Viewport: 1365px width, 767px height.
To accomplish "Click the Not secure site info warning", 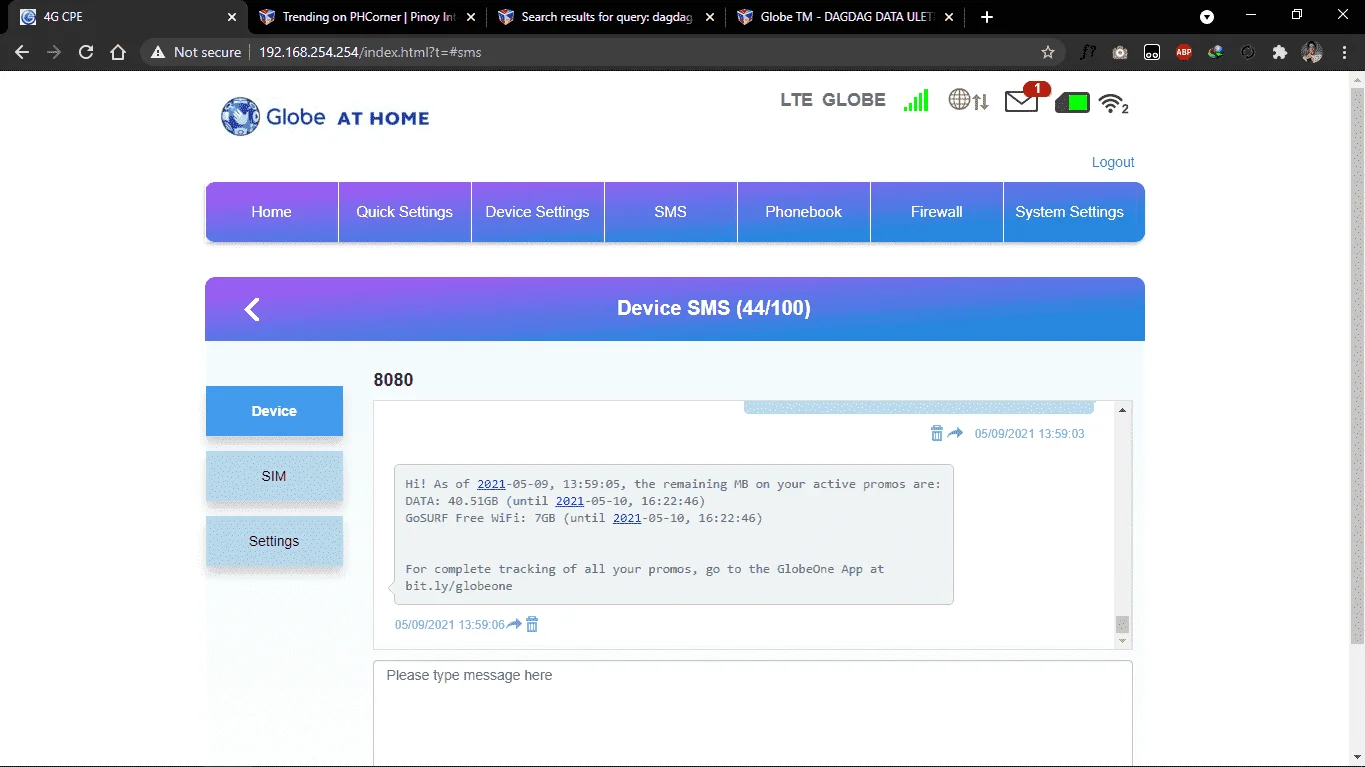I will pyautogui.click(x=196, y=52).
